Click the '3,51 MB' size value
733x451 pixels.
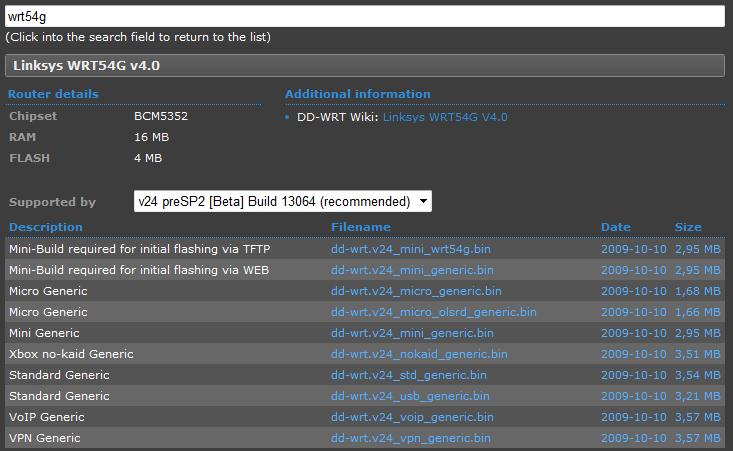click(x=697, y=354)
